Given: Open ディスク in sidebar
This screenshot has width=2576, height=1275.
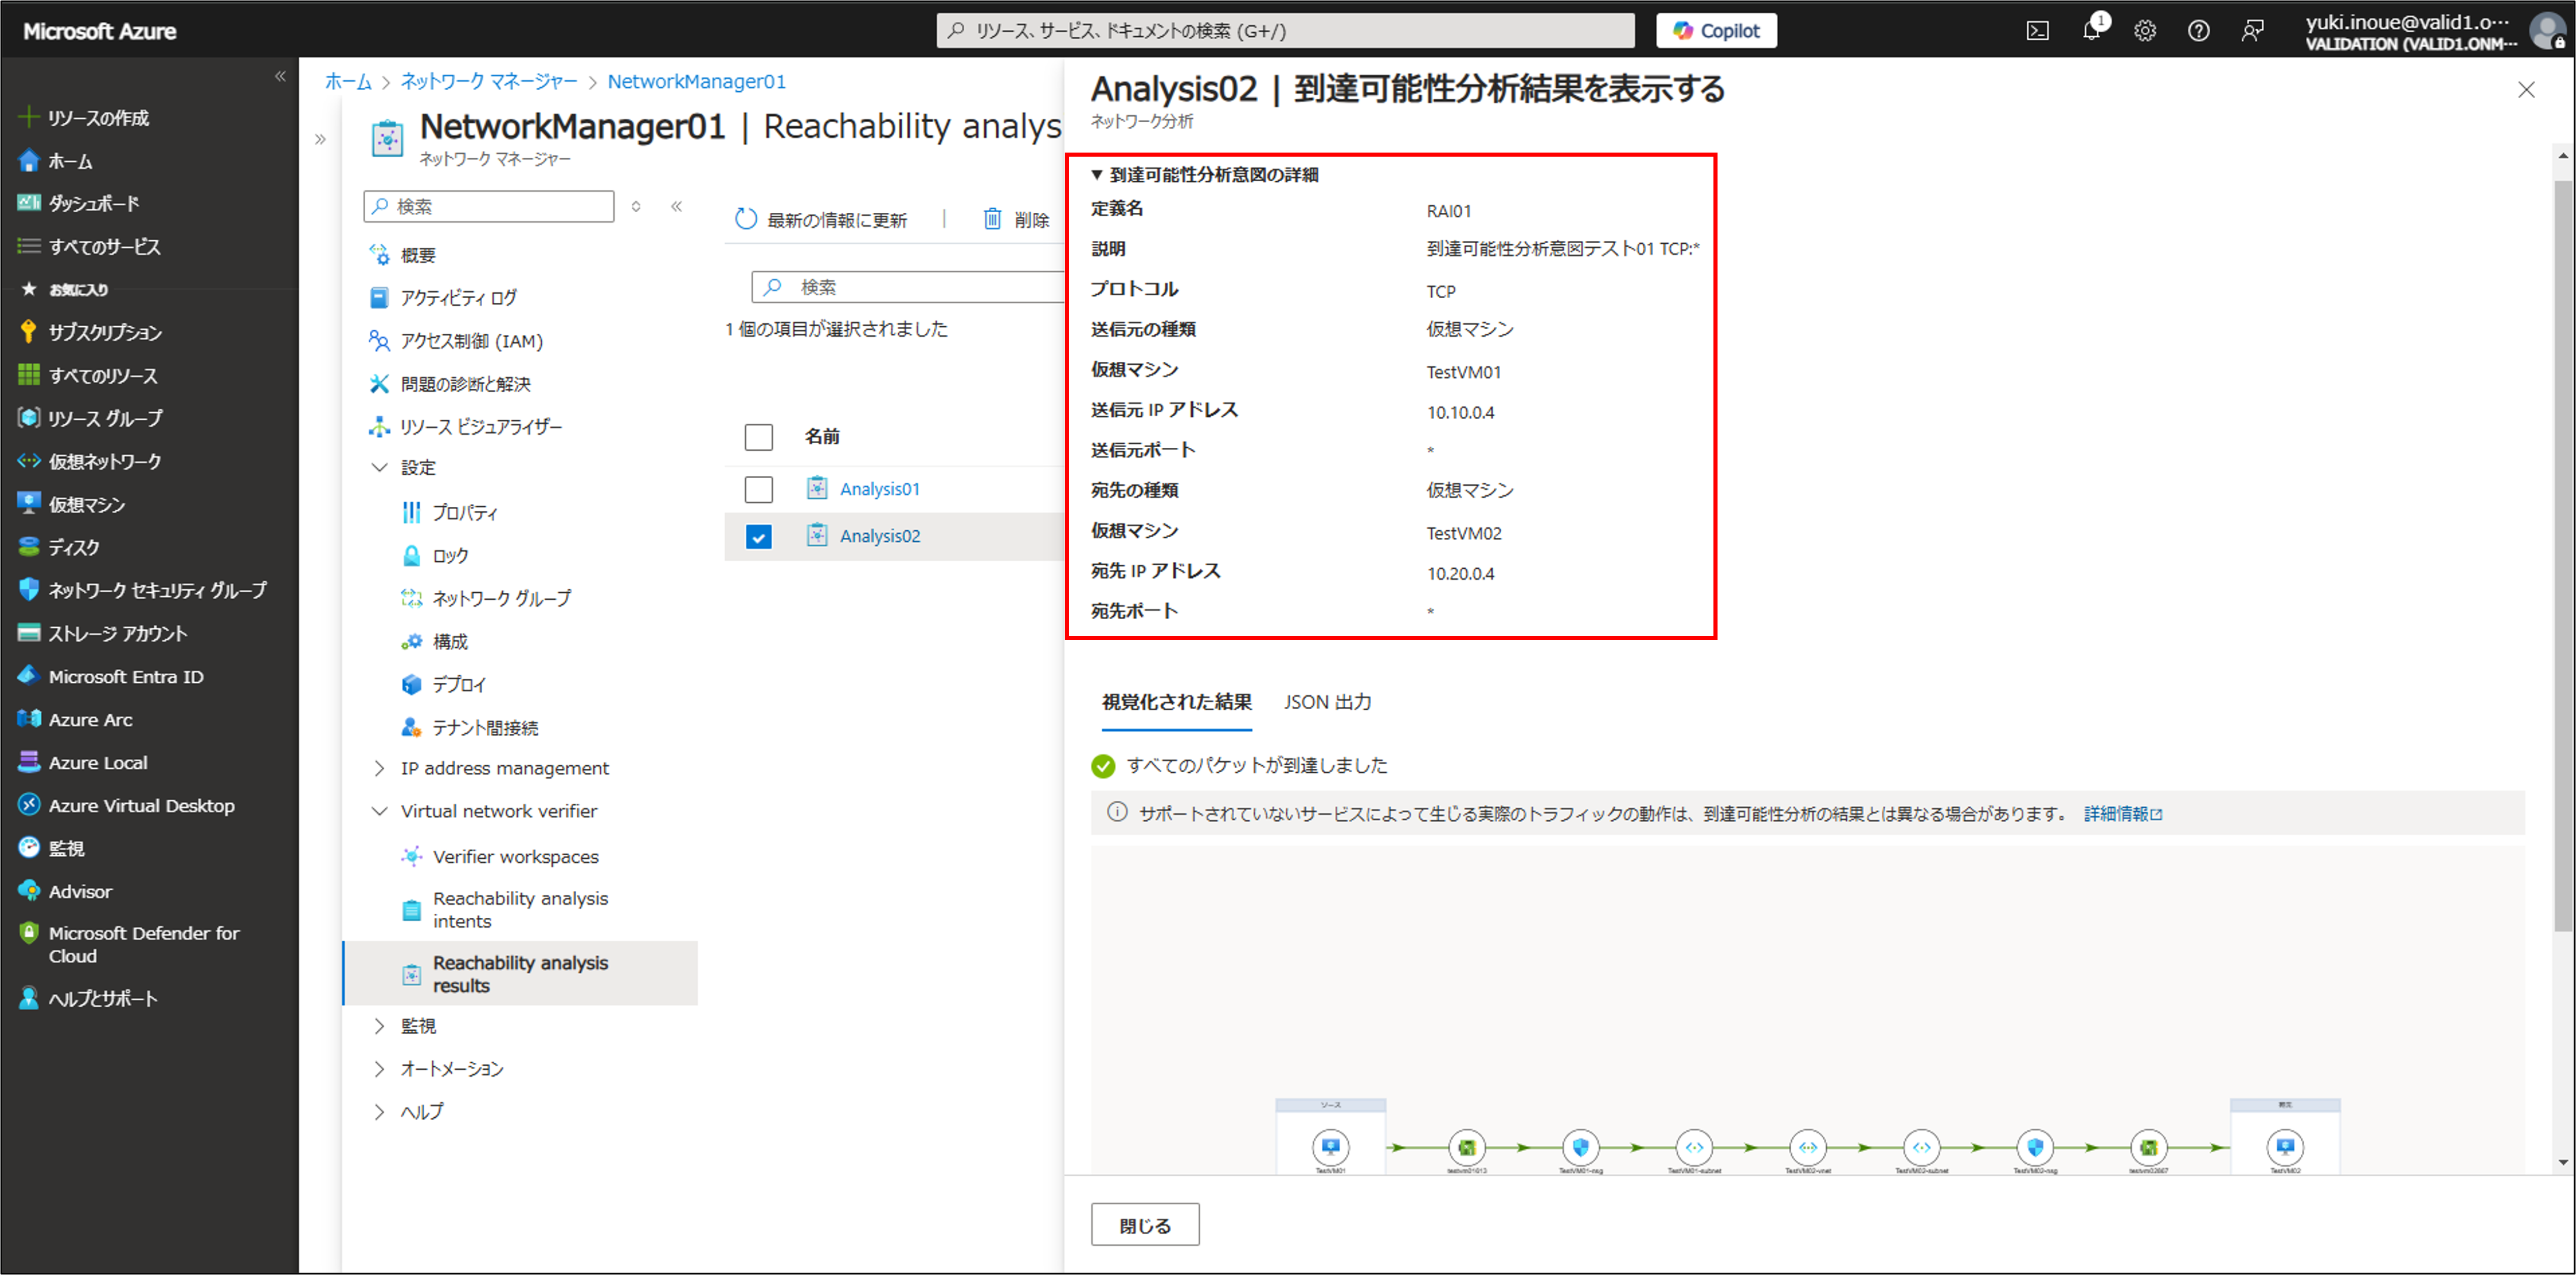Looking at the screenshot, I should coord(74,547).
